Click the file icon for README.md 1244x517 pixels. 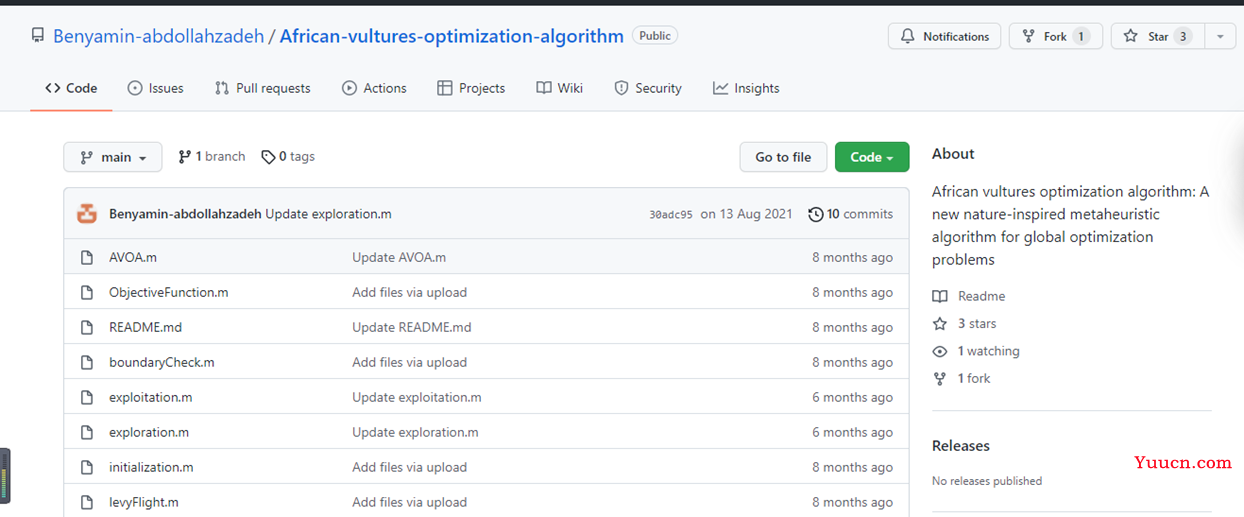87,328
